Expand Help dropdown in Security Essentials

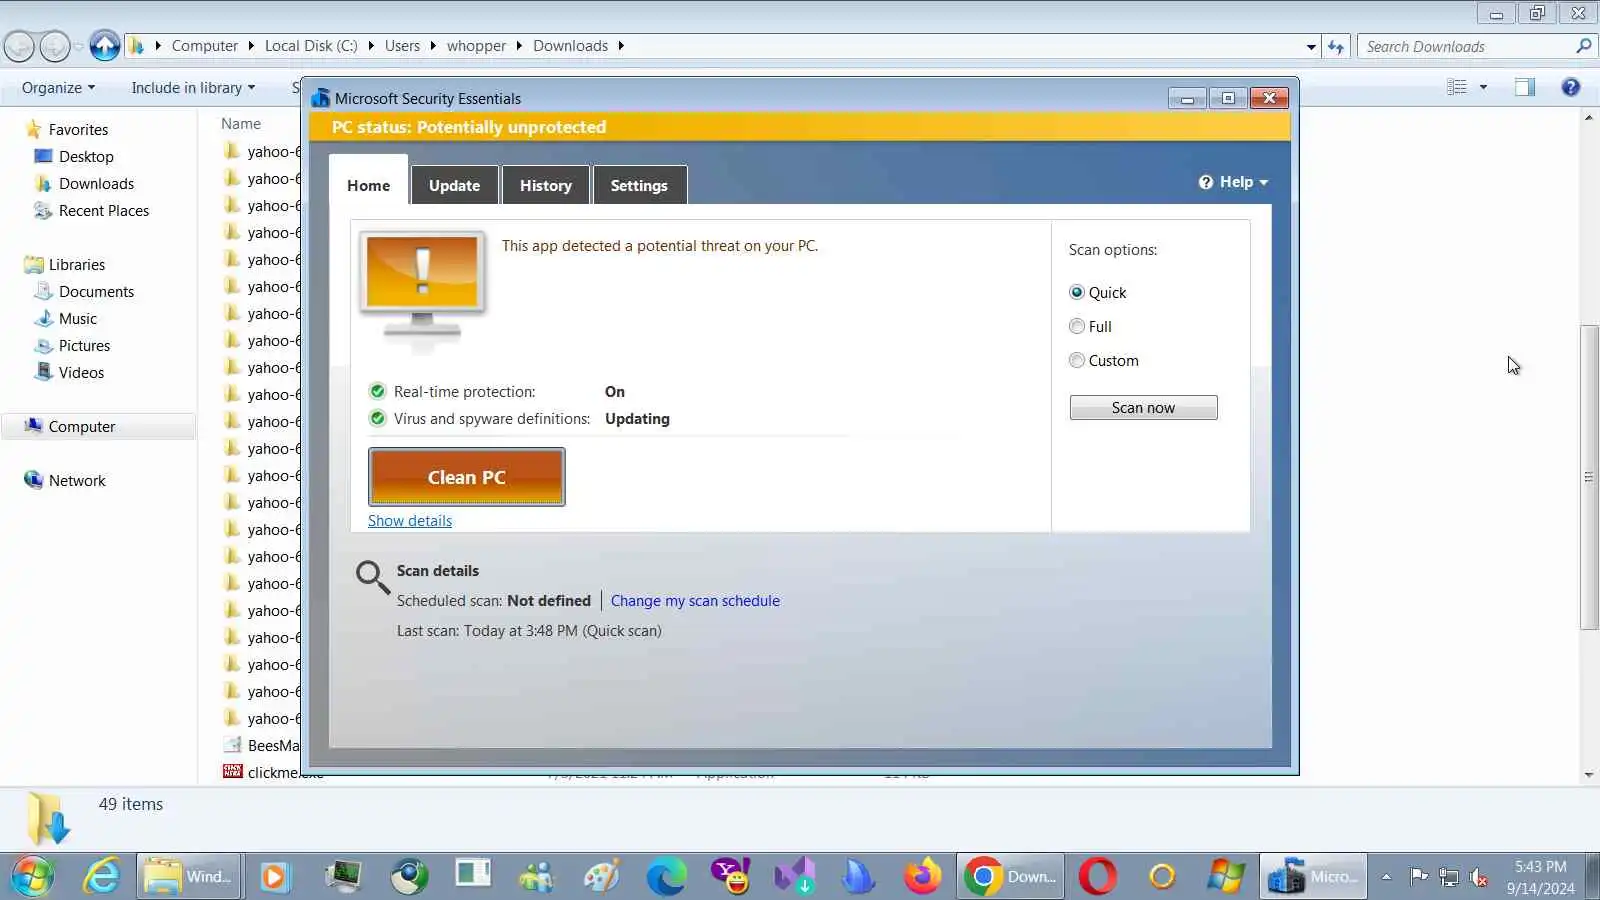pos(1264,183)
